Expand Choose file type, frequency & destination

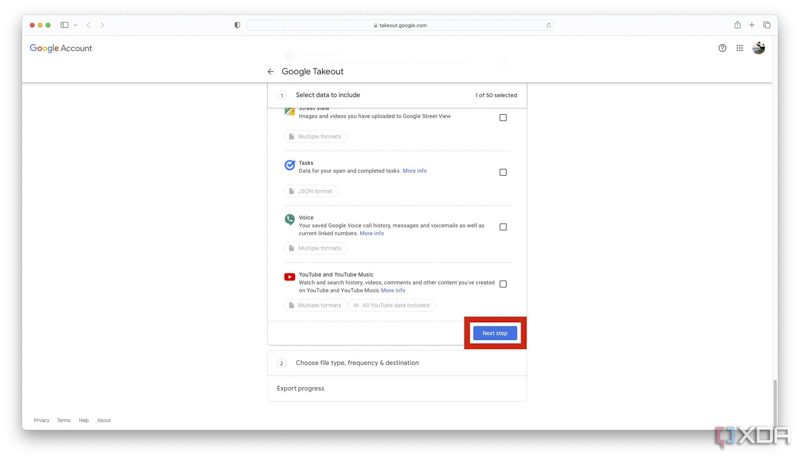pos(357,363)
